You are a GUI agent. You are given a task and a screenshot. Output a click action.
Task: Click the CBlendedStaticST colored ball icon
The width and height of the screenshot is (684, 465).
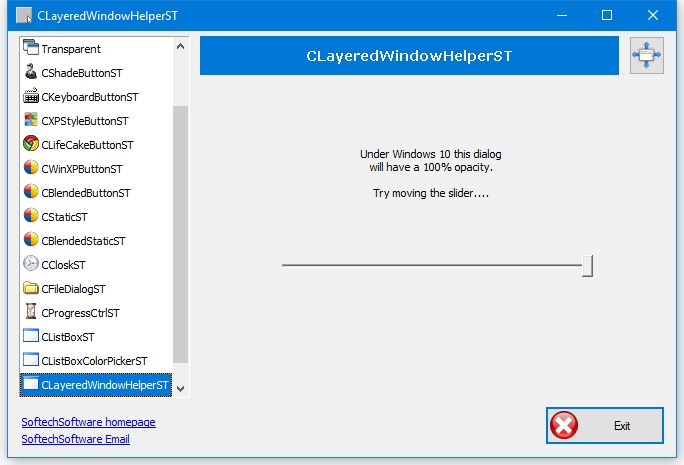(x=31, y=239)
